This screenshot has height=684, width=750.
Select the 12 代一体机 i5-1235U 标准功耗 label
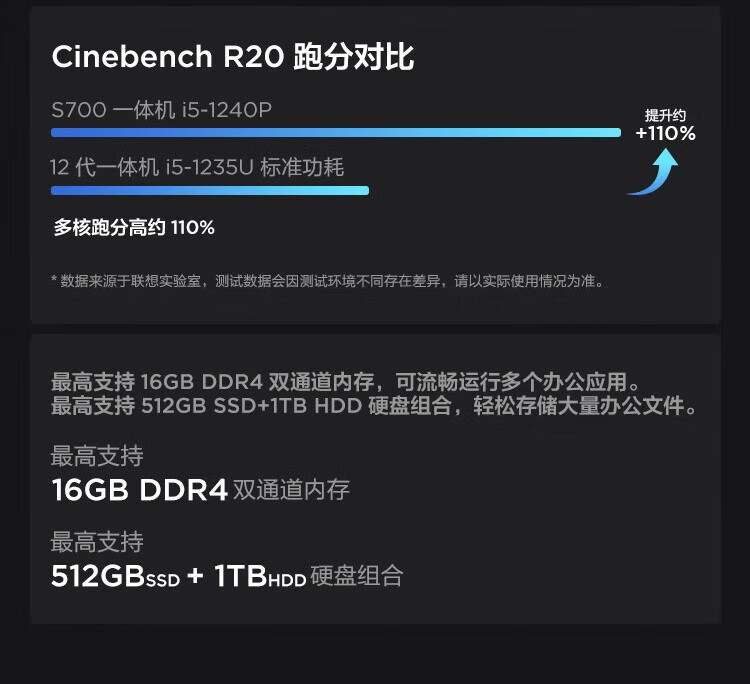point(197,167)
